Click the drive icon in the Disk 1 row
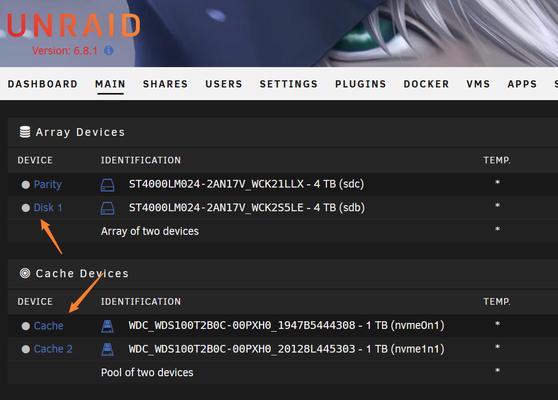 point(107,208)
